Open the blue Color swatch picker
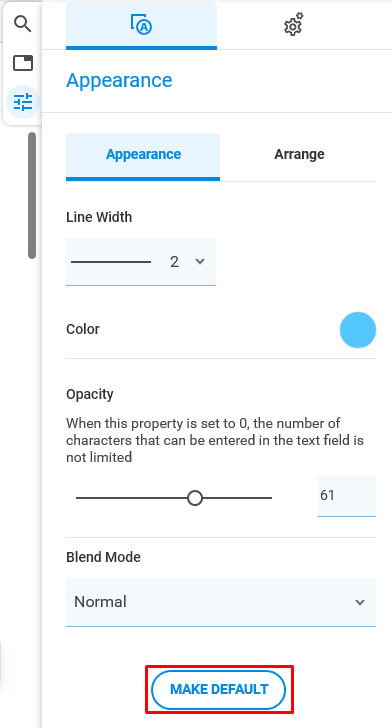This screenshot has width=392, height=728. point(358,330)
